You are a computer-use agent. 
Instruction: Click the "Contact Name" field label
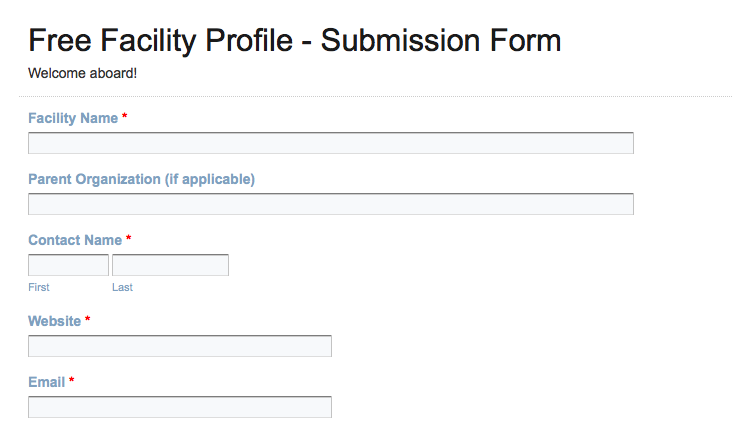coord(75,240)
